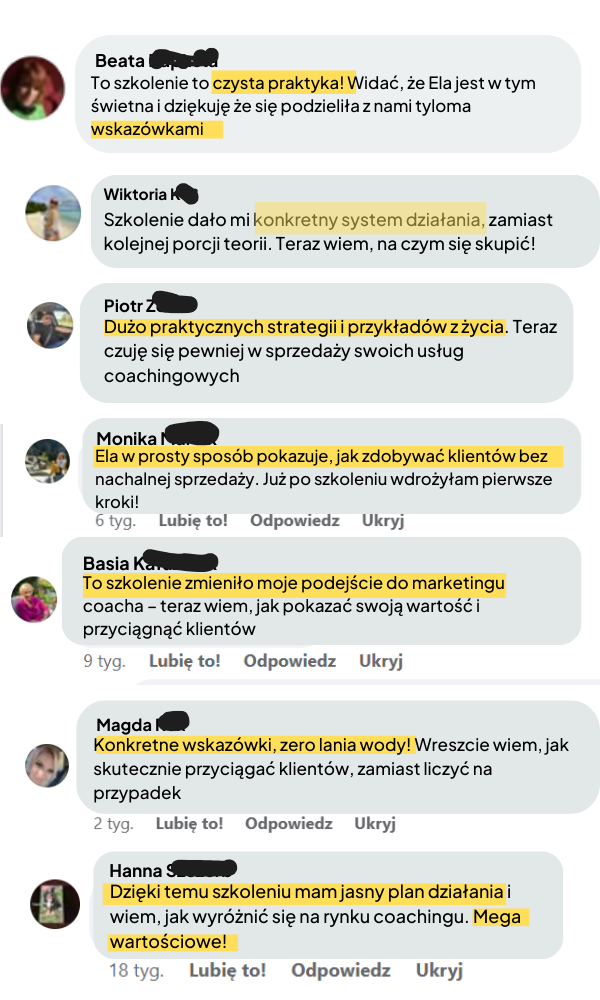Open Beata's profile picture

point(33,88)
